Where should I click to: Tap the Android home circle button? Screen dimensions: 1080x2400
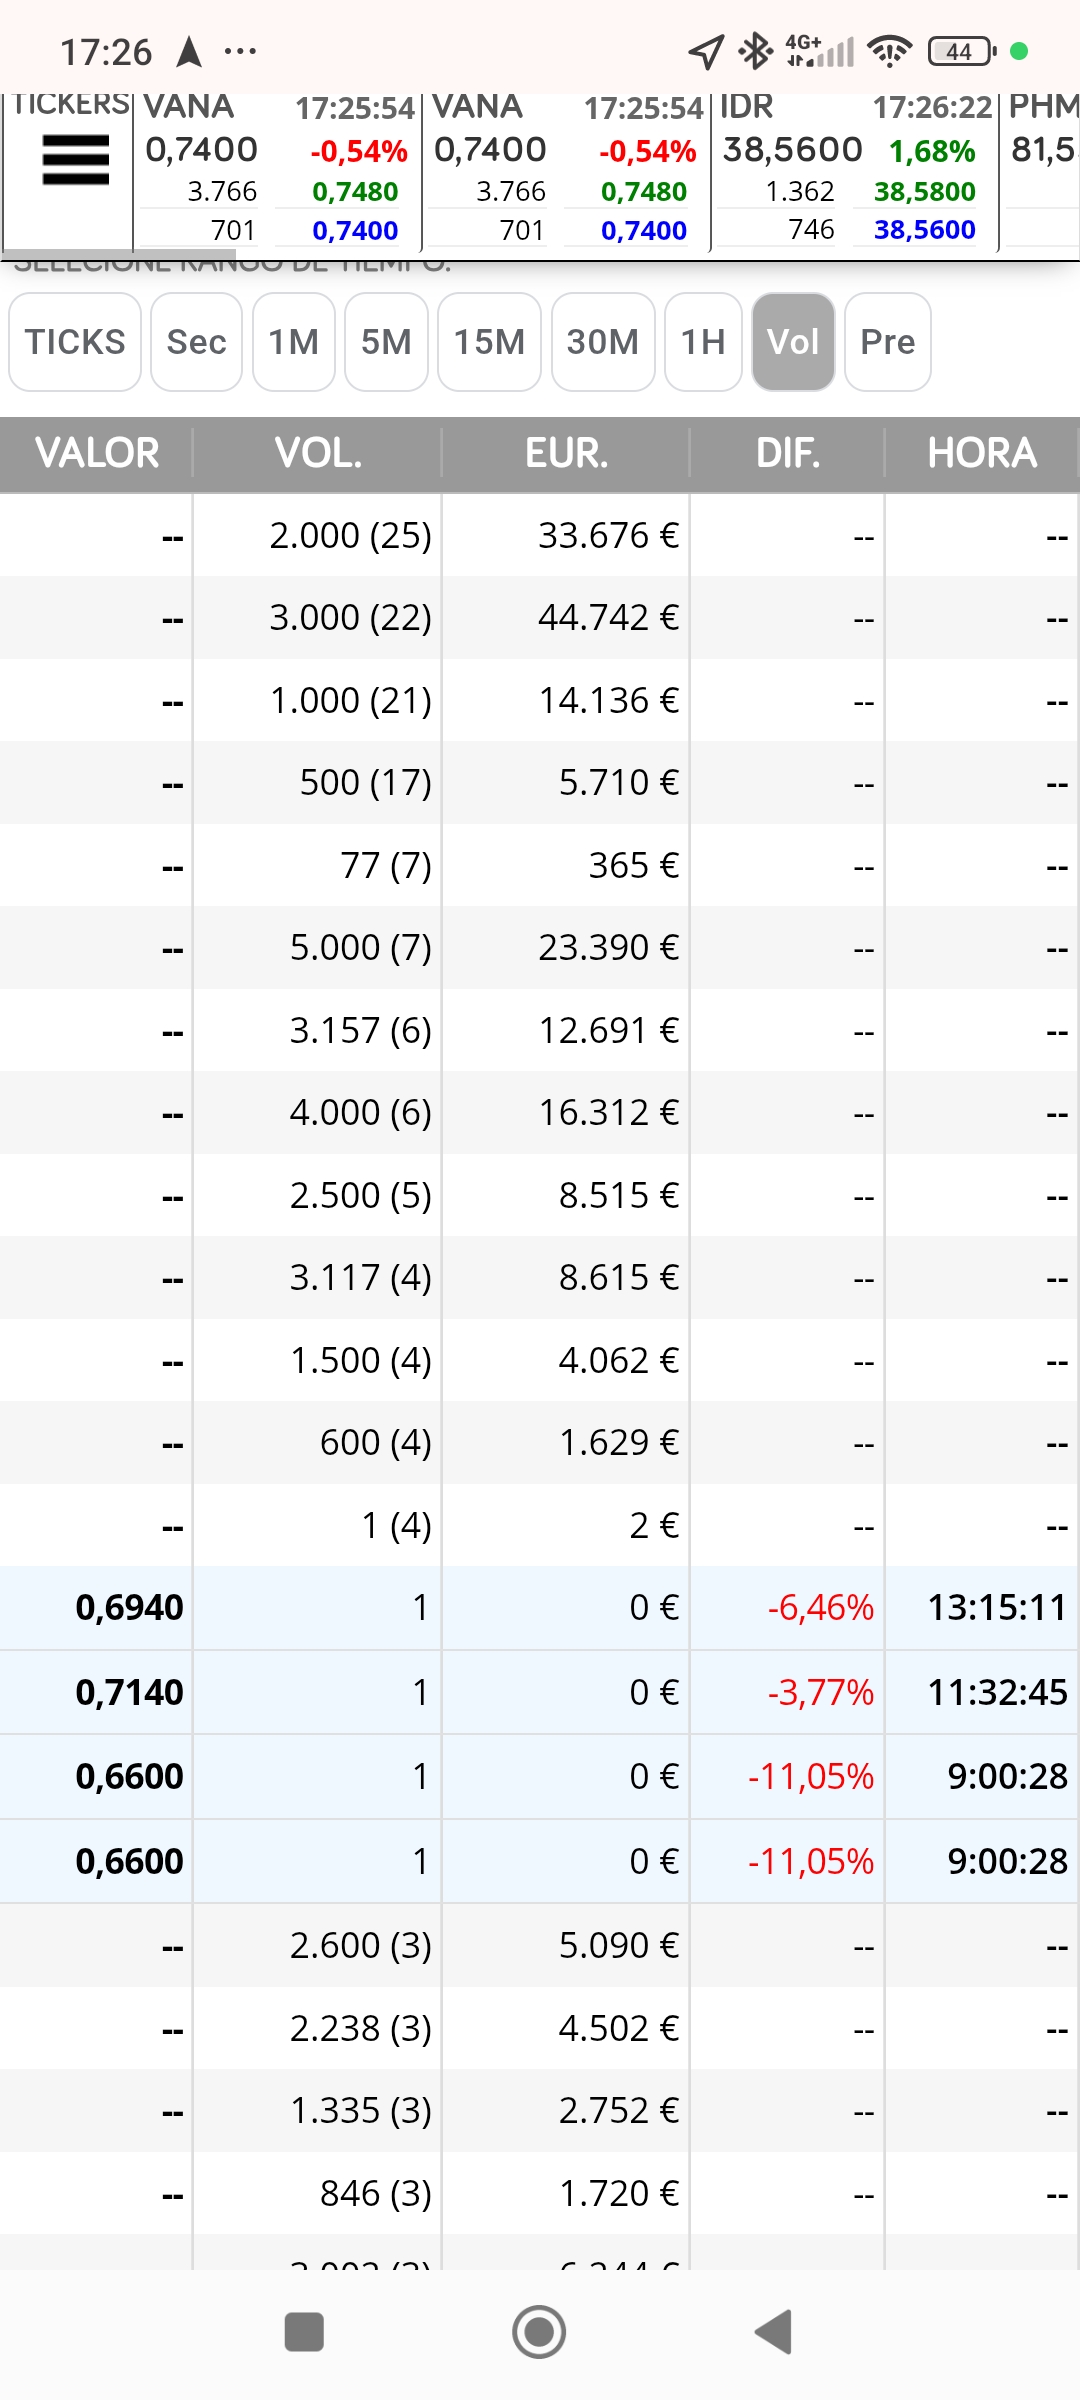(539, 2332)
